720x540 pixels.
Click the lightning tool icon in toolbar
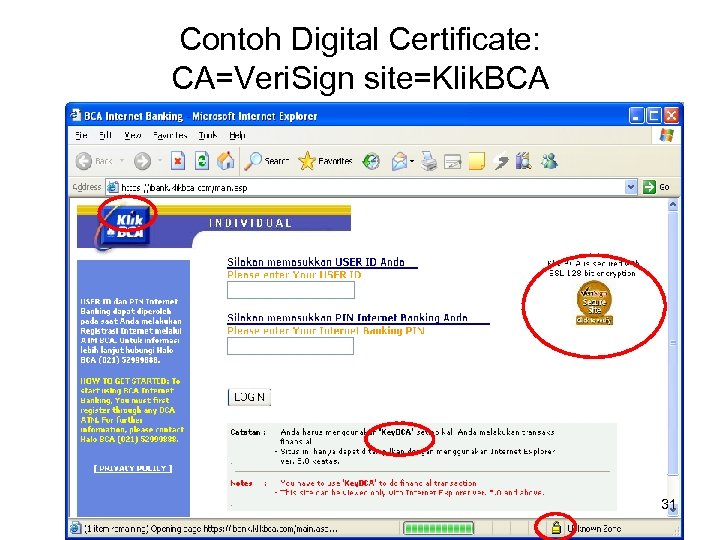[501, 162]
